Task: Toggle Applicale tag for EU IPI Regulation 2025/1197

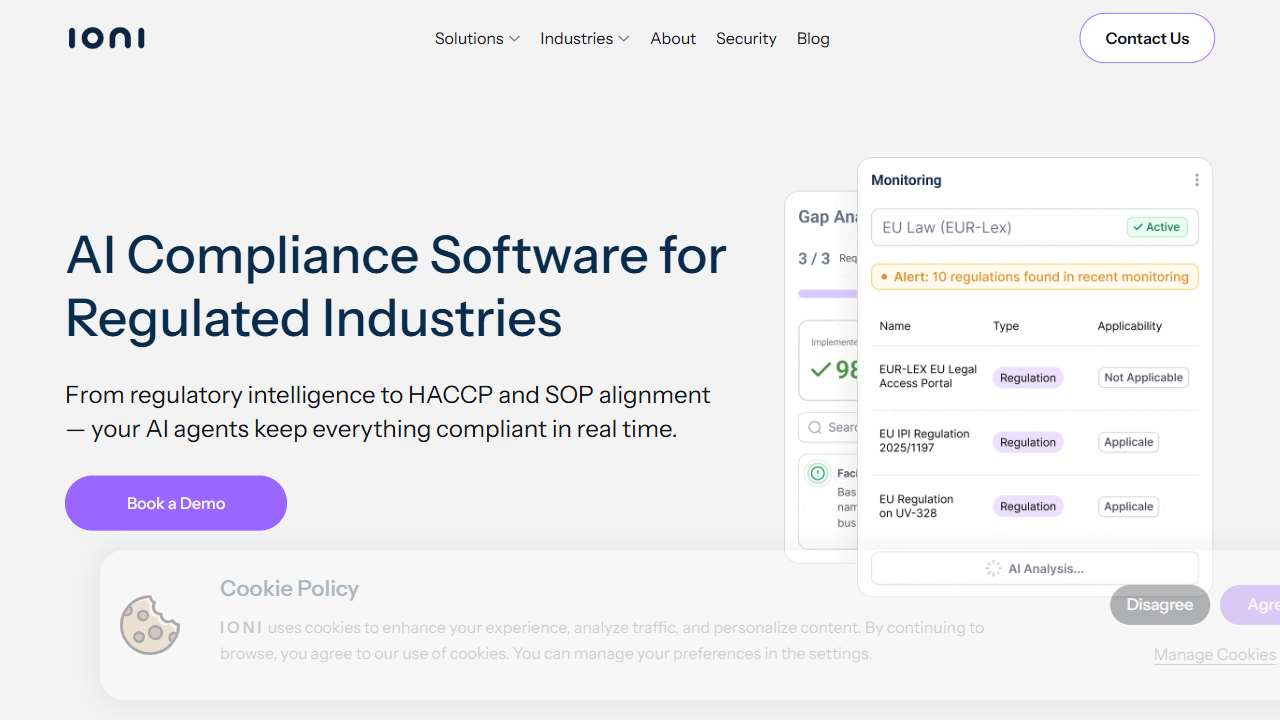Action: point(1128,442)
